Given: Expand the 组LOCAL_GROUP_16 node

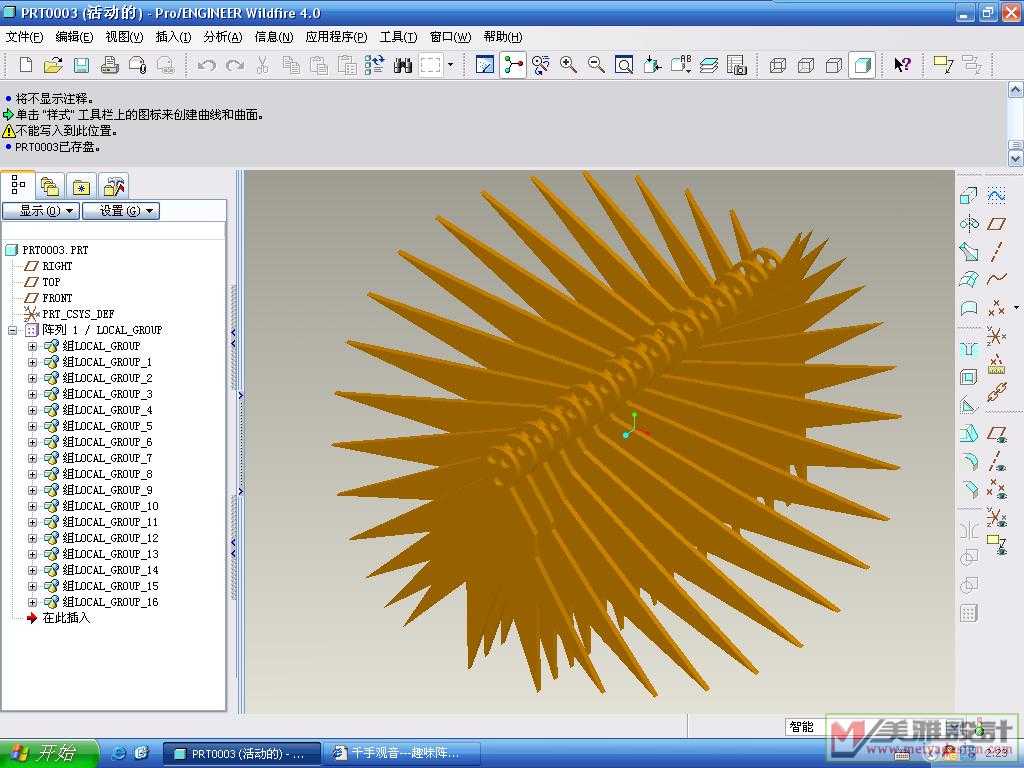Looking at the screenshot, I should tap(32, 602).
